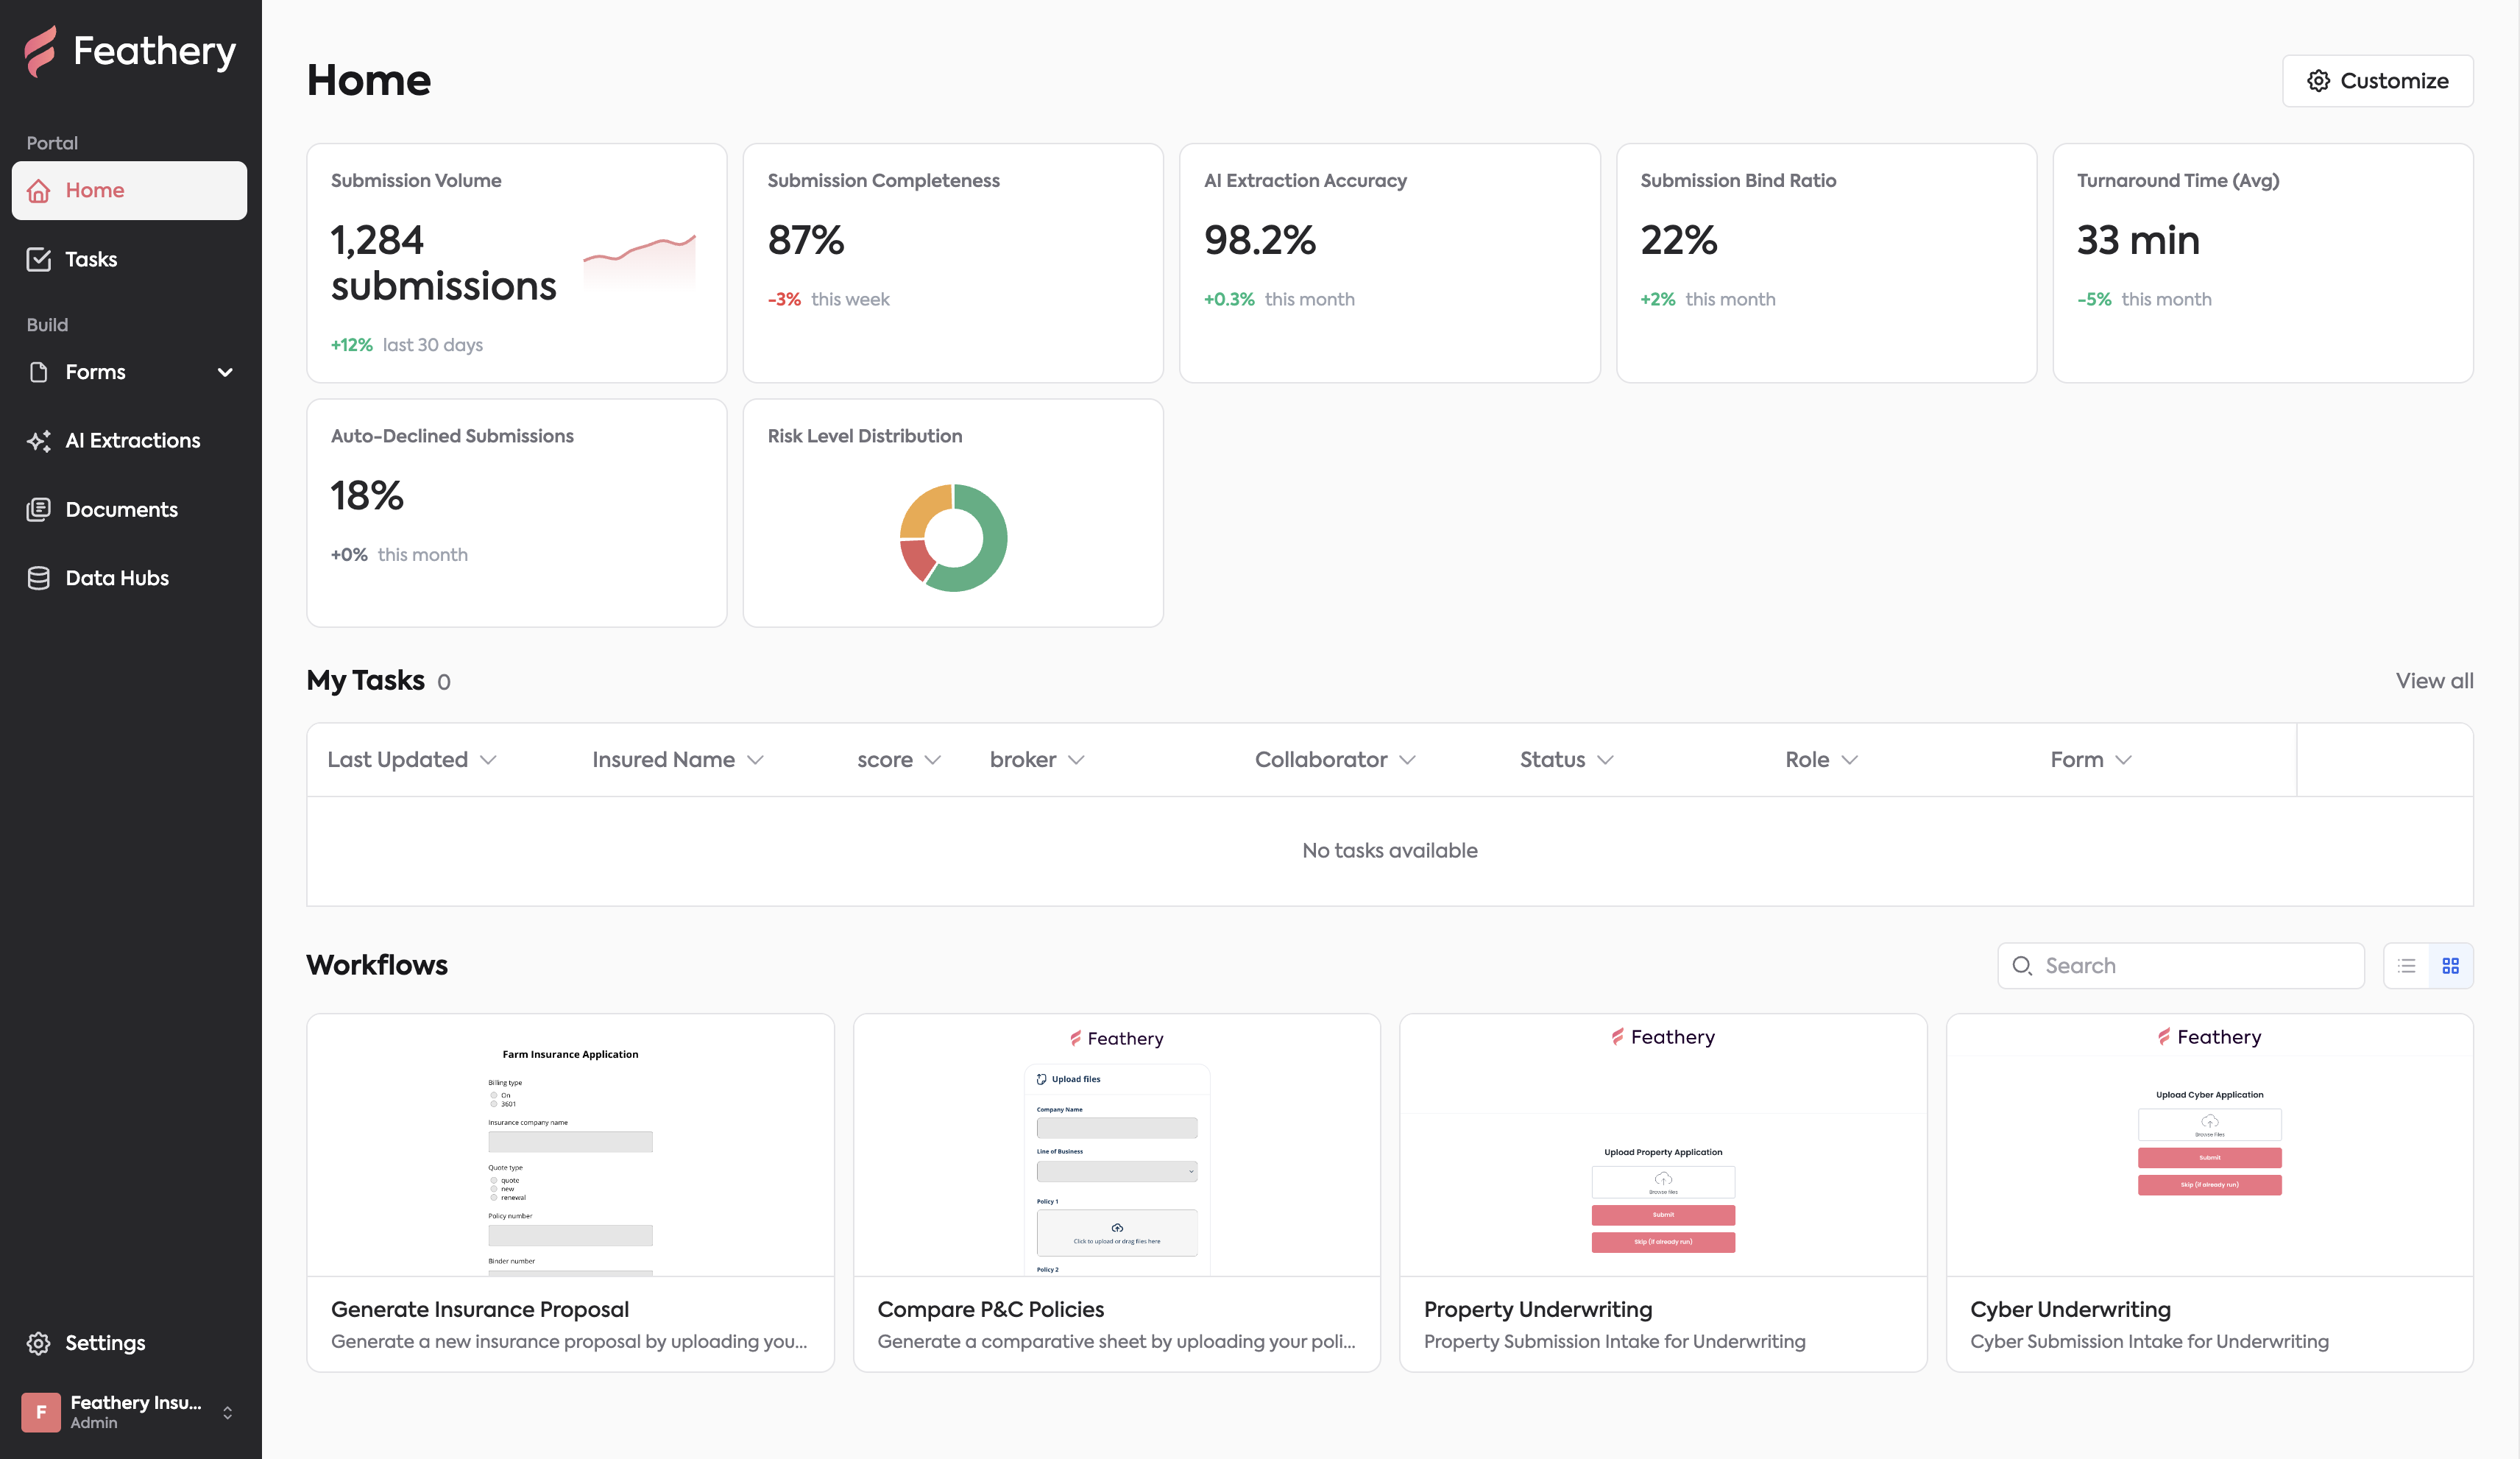The image size is (2520, 1459).
Task: Click the Auto-Declined Submissions card
Action: pyautogui.click(x=516, y=513)
